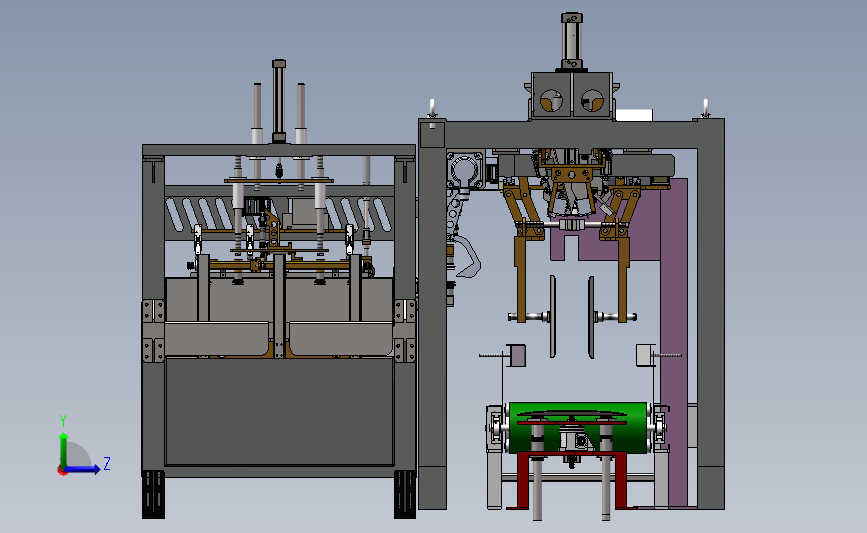Select the green Y-axis arrow of triad
This screenshot has height=533, width=867.
tap(64, 450)
